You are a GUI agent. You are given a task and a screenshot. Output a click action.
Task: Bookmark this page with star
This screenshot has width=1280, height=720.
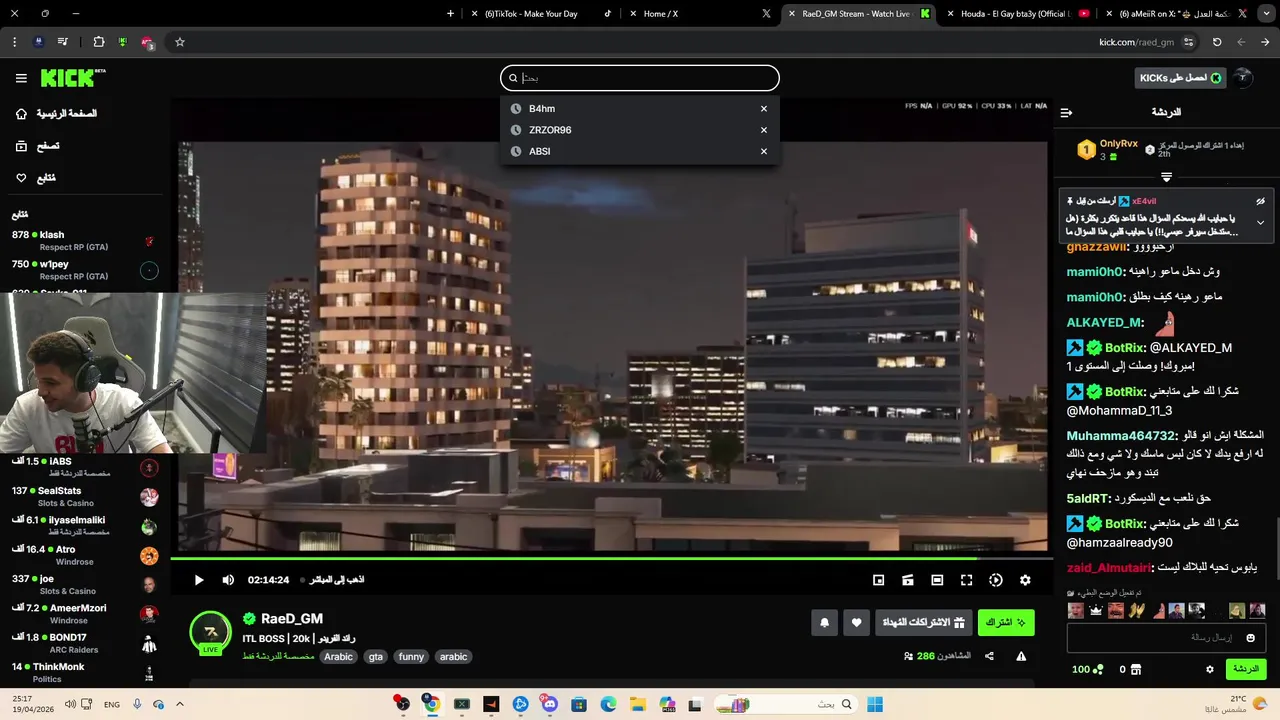[180, 42]
